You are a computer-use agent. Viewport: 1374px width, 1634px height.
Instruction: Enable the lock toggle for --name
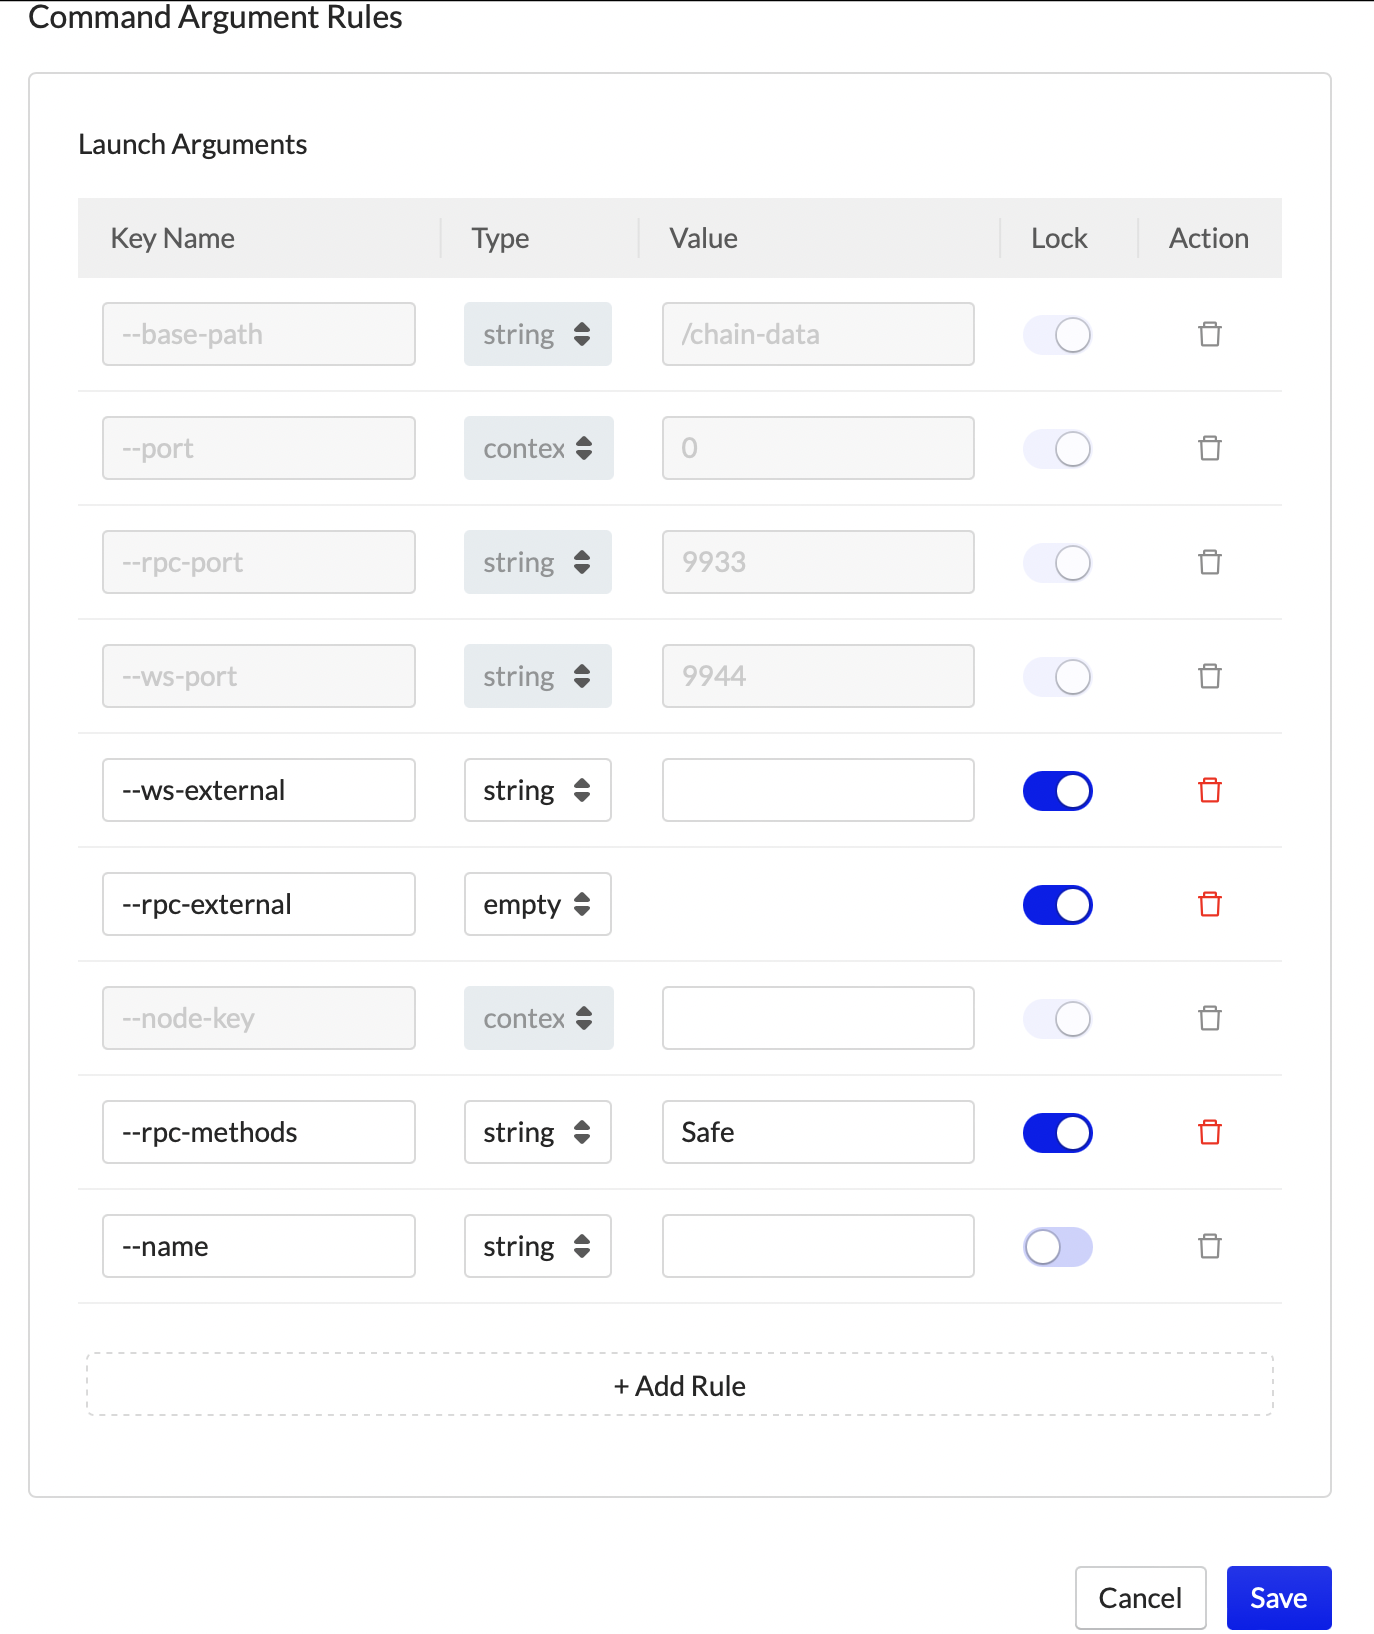pyautogui.click(x=1057, y=1247)
